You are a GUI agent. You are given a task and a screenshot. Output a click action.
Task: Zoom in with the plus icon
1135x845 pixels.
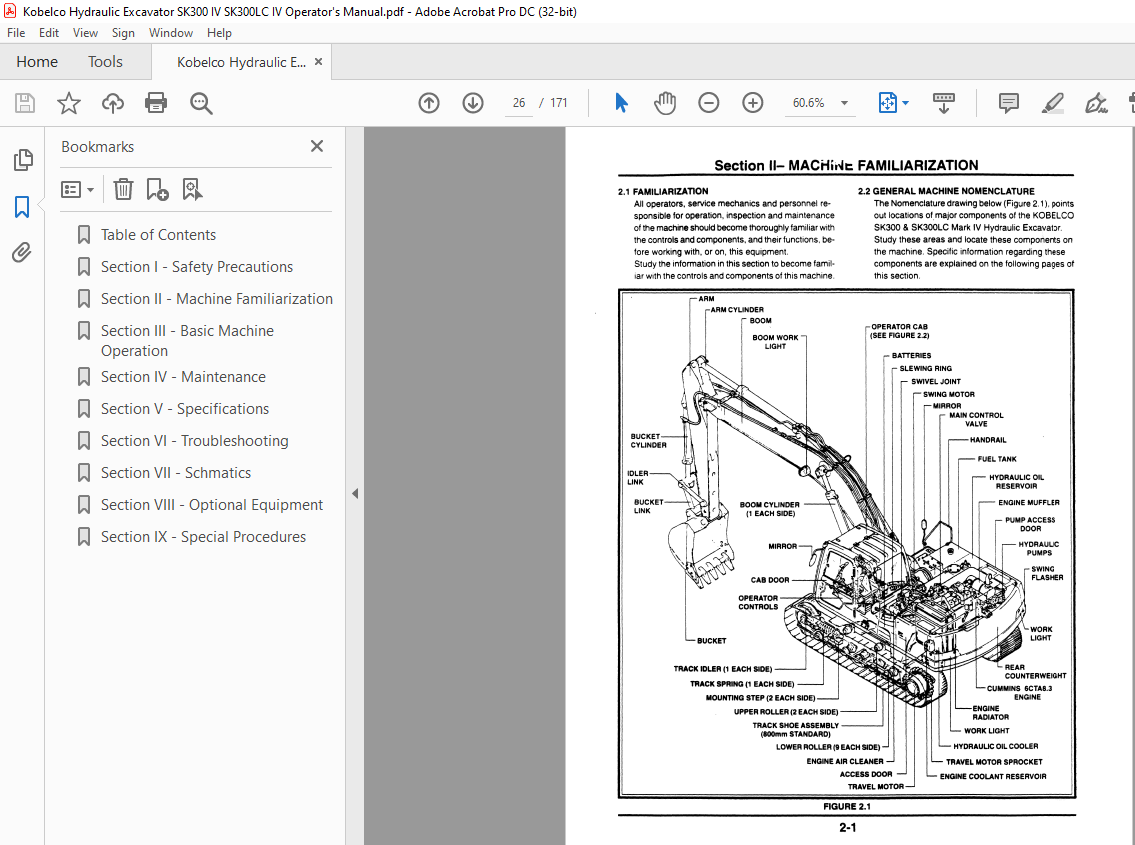[753, 103]
